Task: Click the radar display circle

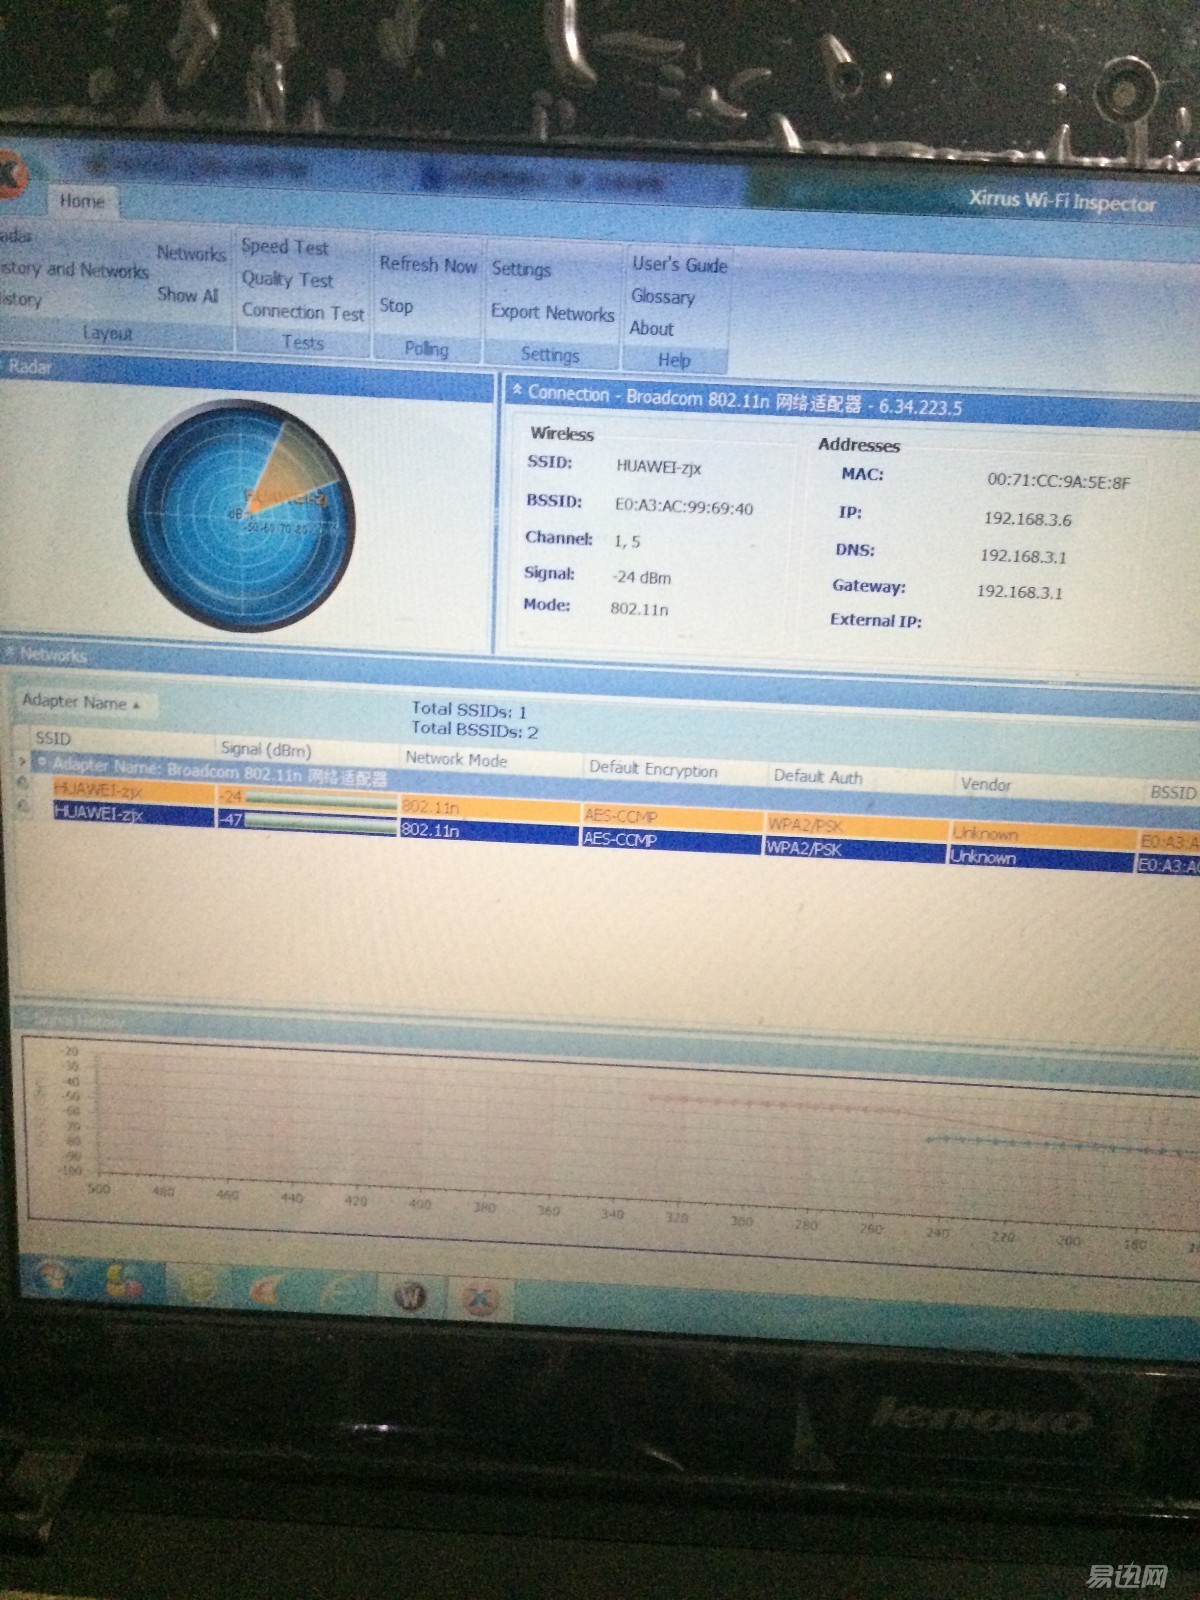Action: coord(240,515)
